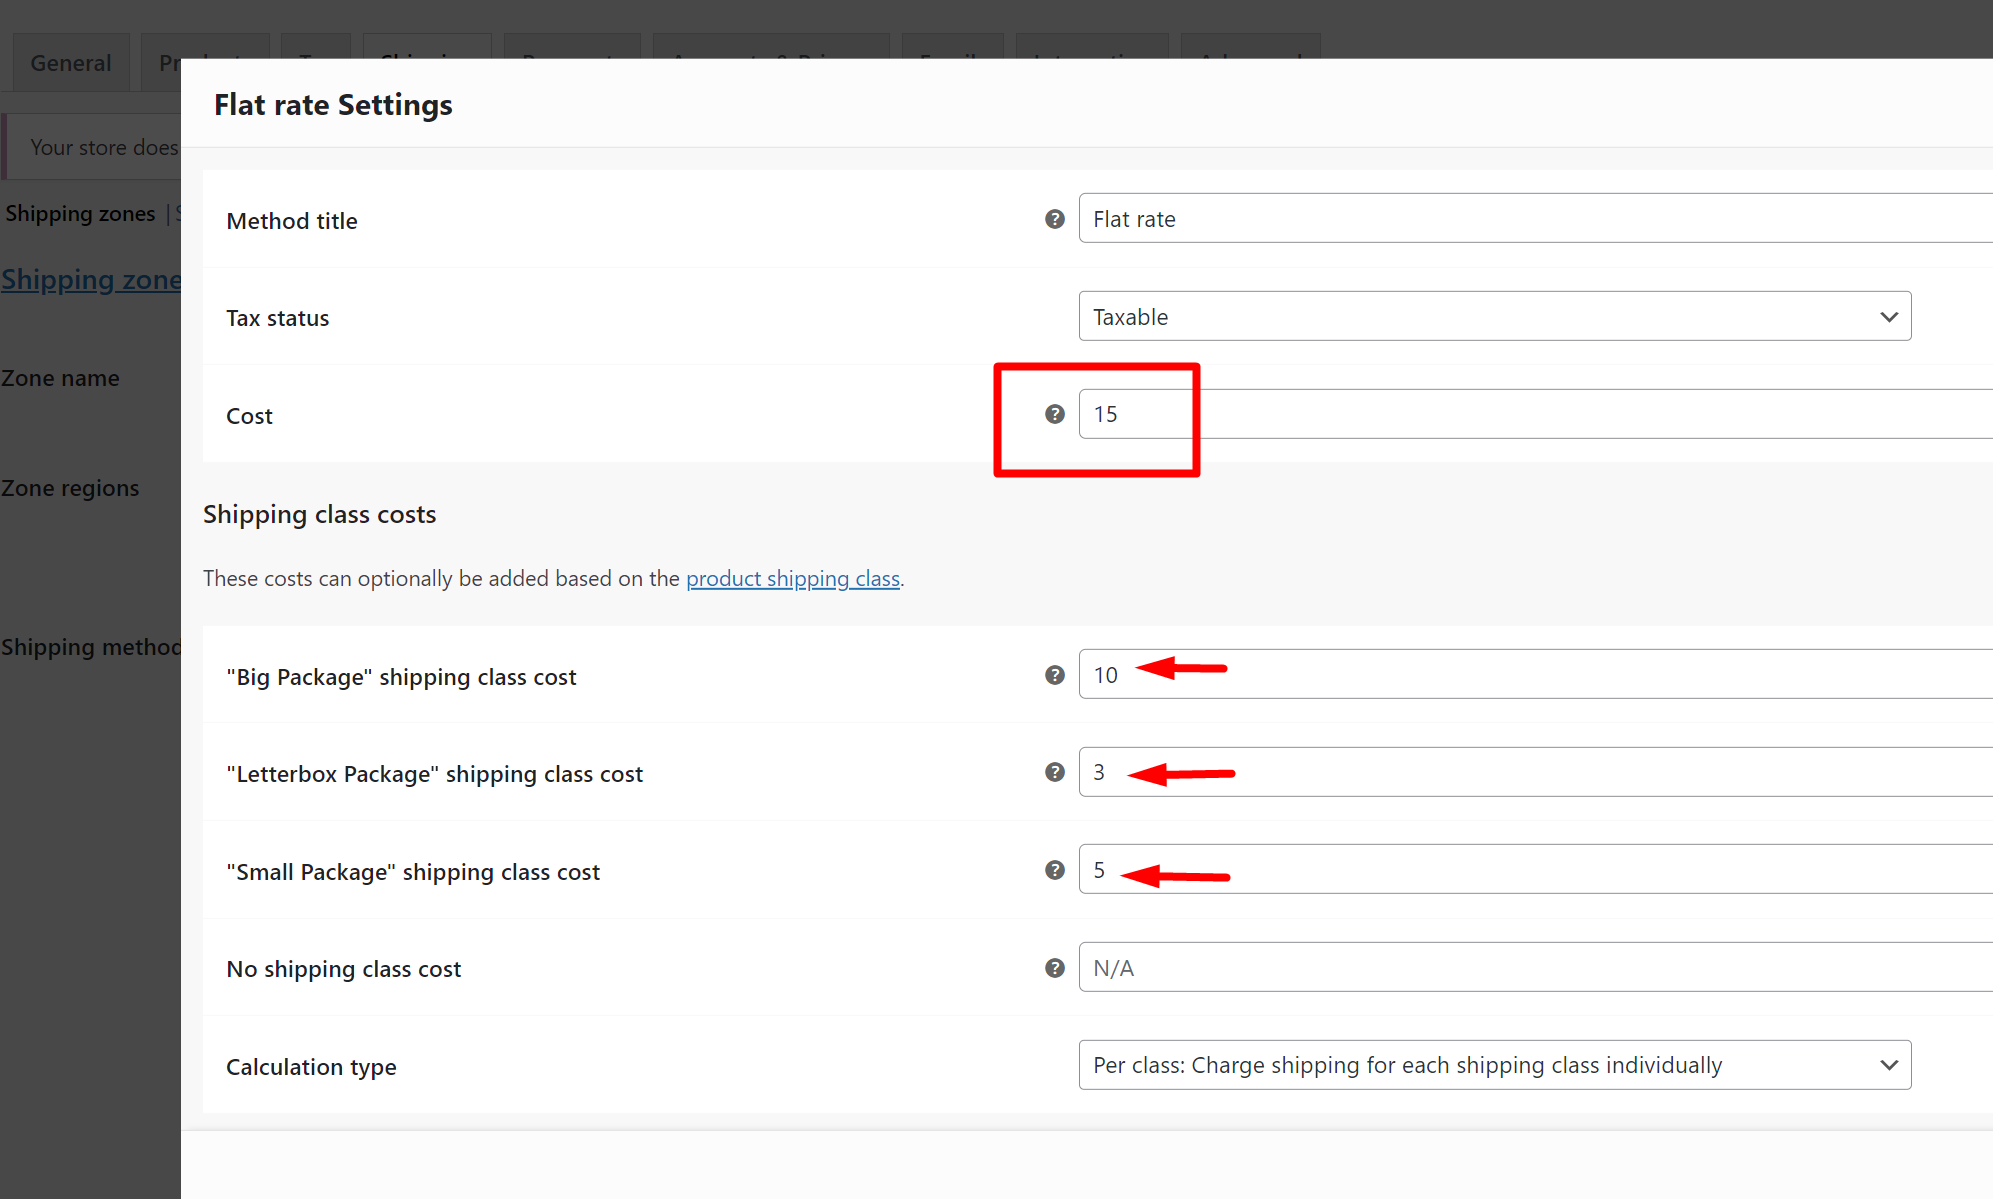Open the Calculation type dropdown
This screenshot has width=1993, height=1199.
[x=1494, y=1064]
